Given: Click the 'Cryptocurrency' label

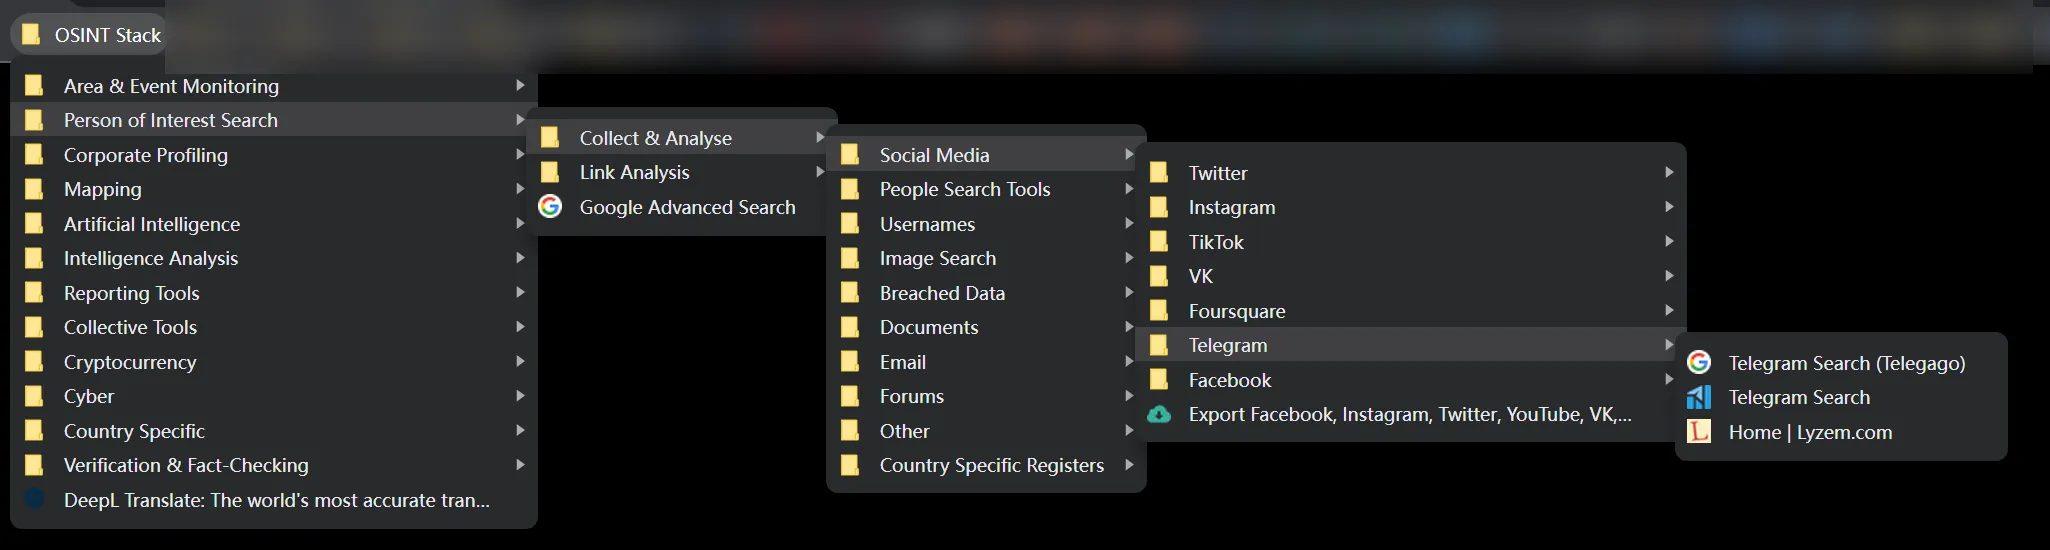Looking at the screenshot, I should 130,362.
